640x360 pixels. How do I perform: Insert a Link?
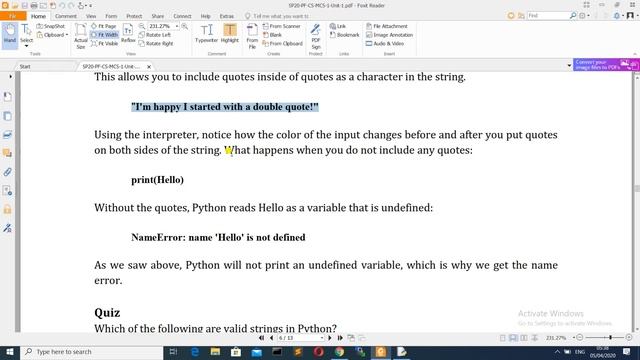coord(338,26)
